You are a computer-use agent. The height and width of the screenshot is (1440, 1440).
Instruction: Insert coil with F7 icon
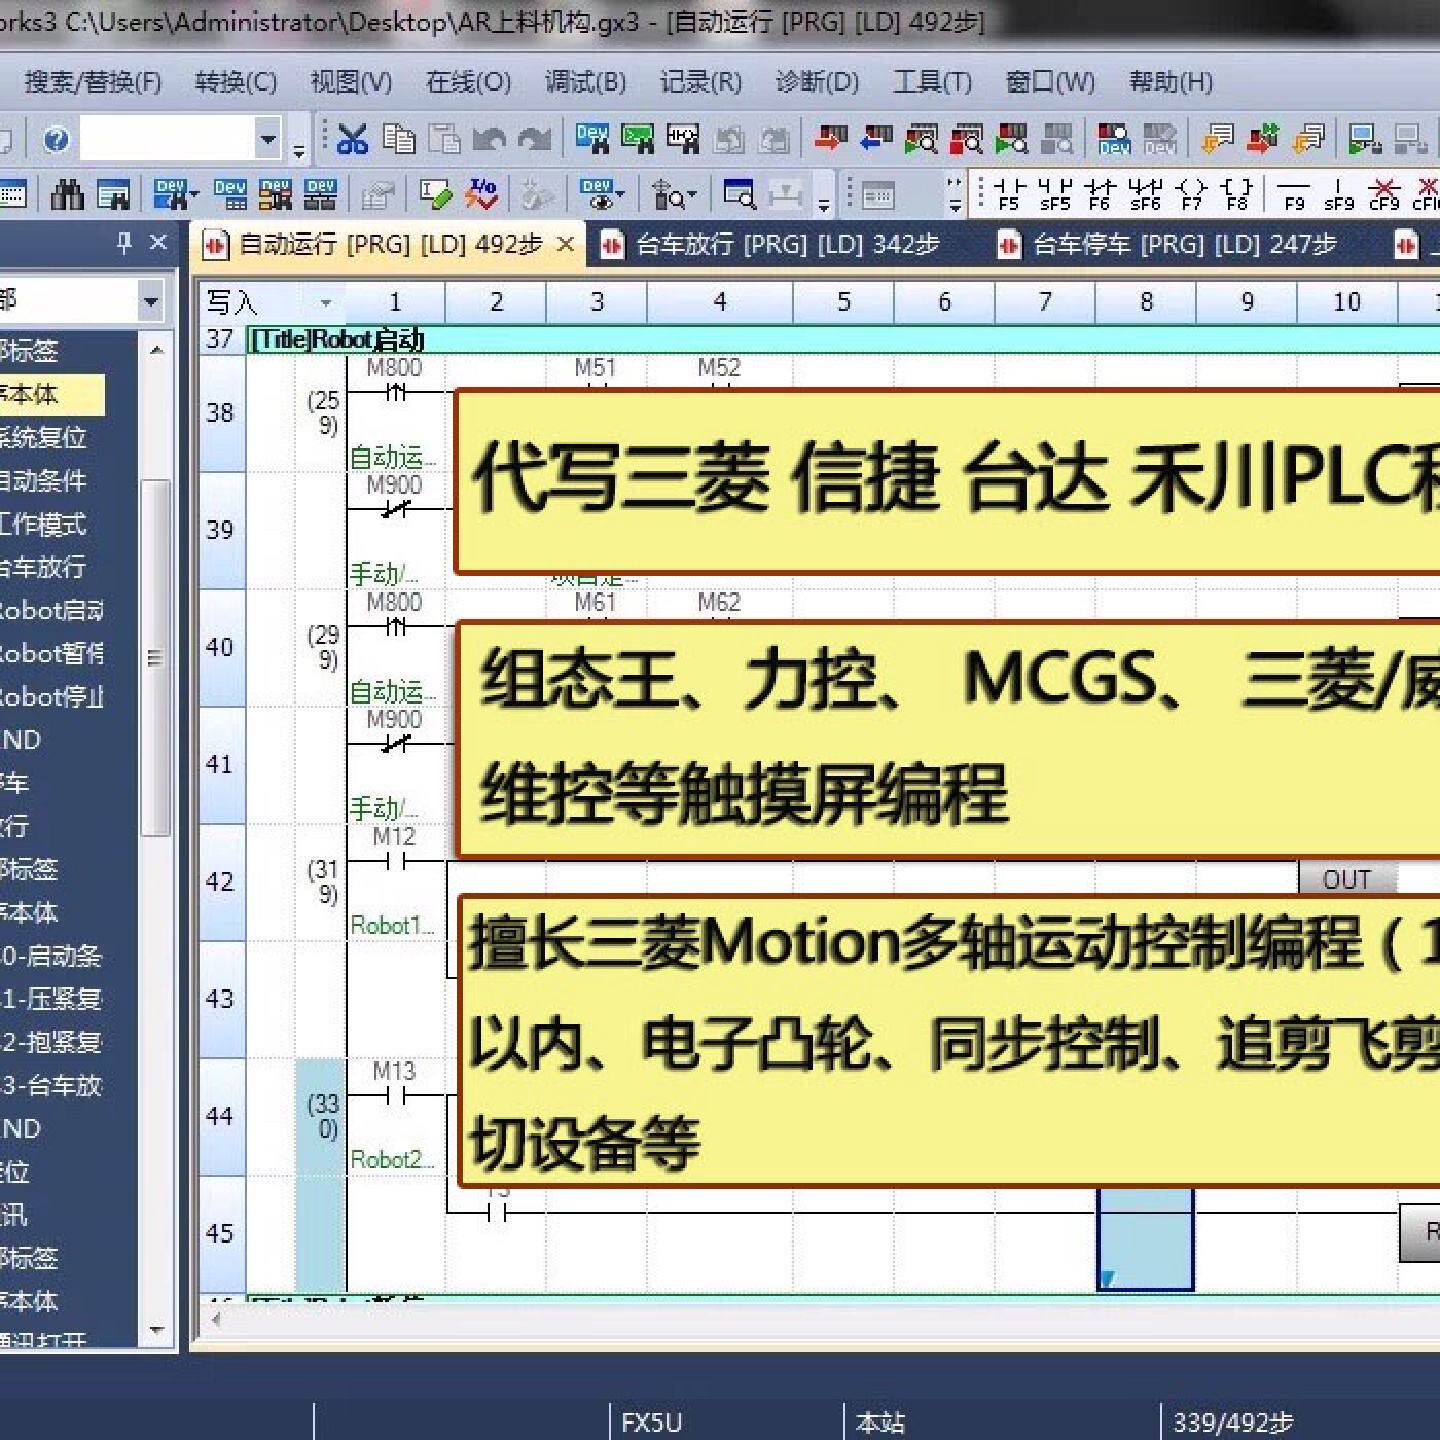coord(1191,194)
